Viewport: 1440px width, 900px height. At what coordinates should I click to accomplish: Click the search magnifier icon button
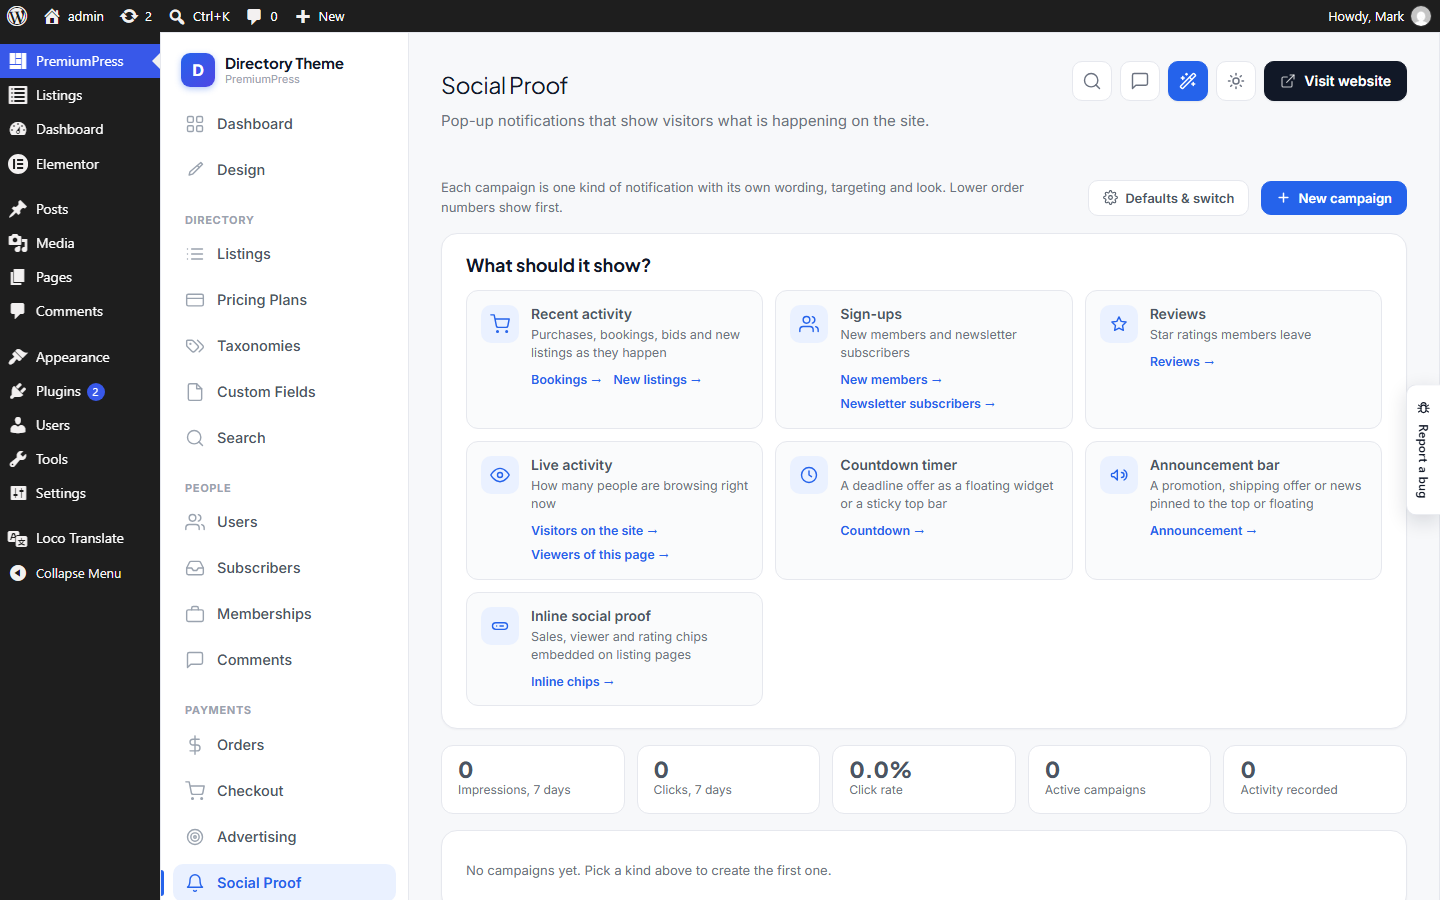pos(1092,81)
